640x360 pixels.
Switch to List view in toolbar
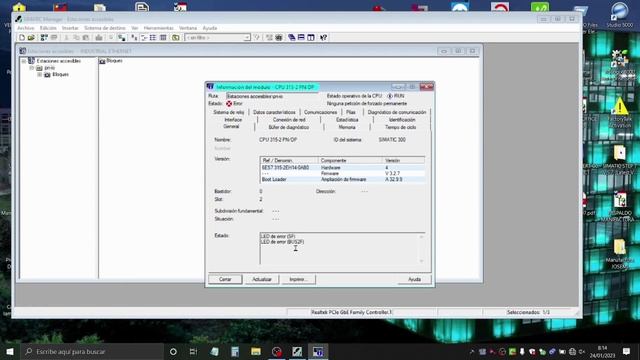point(153,38)
